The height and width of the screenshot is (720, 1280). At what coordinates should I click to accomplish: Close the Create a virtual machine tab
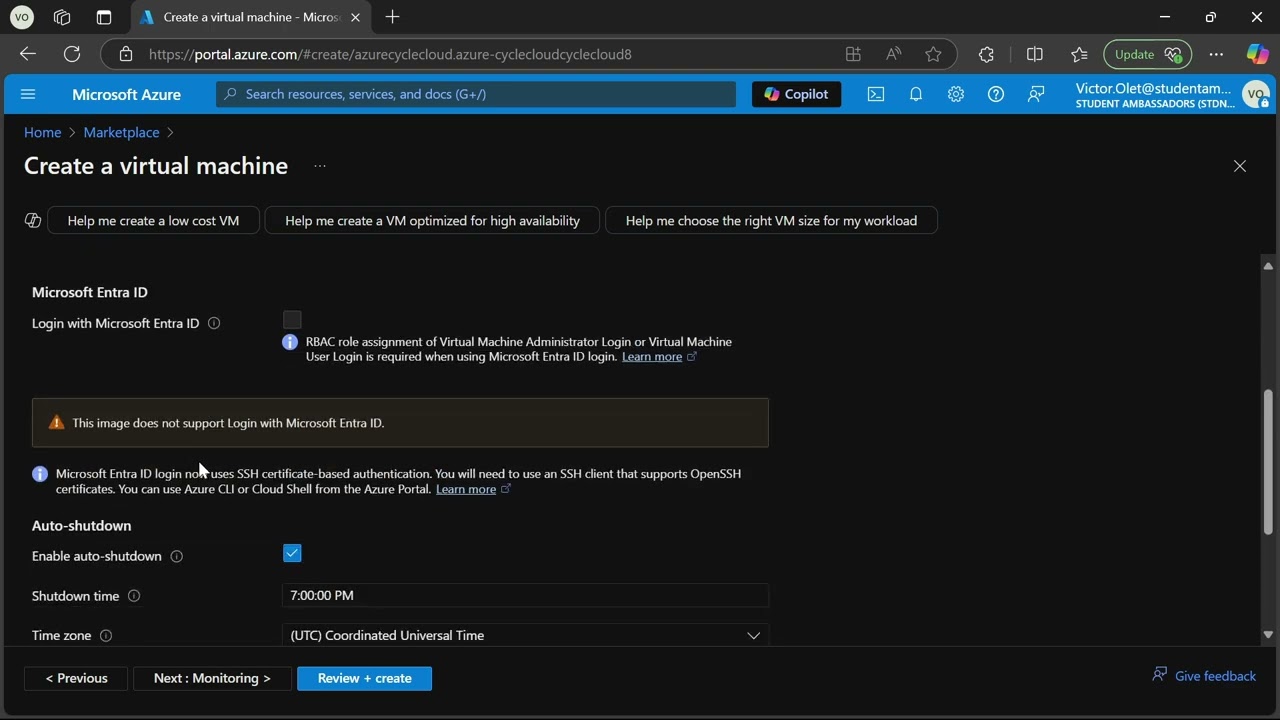355,17
